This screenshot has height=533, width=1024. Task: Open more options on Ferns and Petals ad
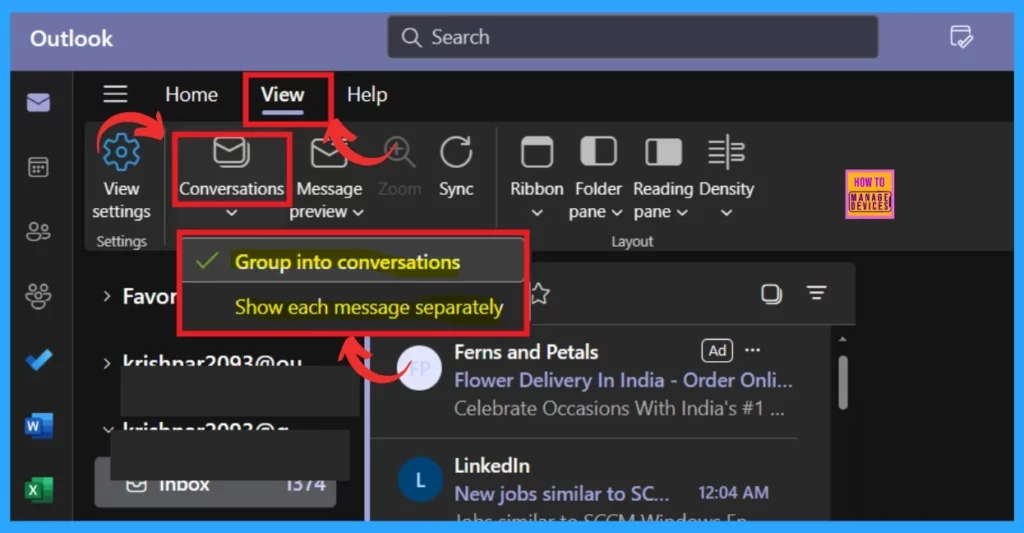752,350
